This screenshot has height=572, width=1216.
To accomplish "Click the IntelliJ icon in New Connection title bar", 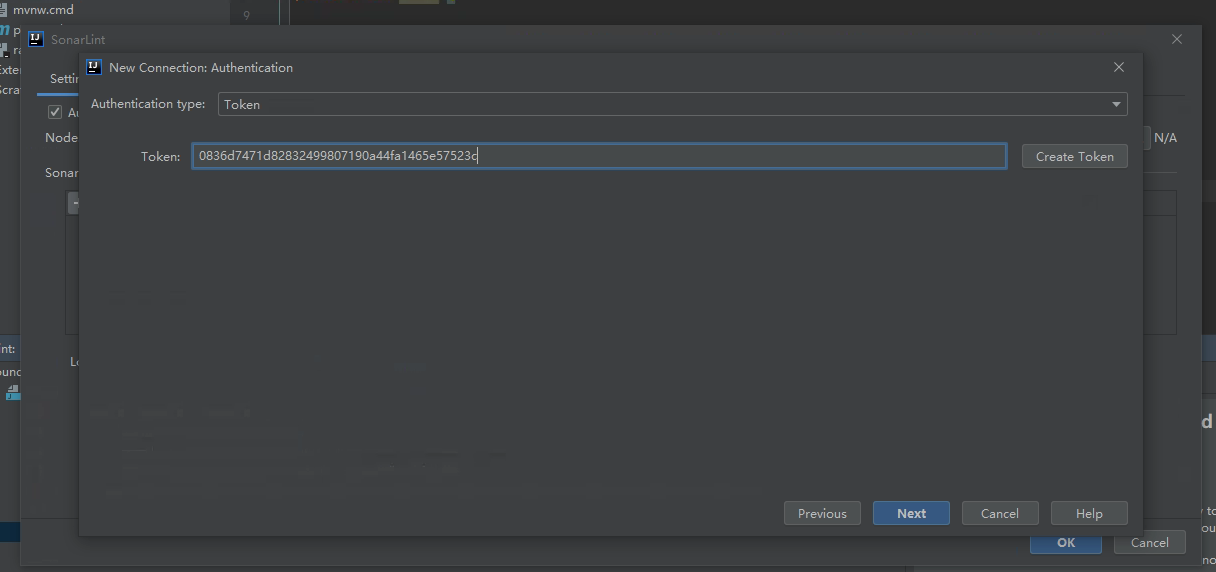I will (94, 67).
